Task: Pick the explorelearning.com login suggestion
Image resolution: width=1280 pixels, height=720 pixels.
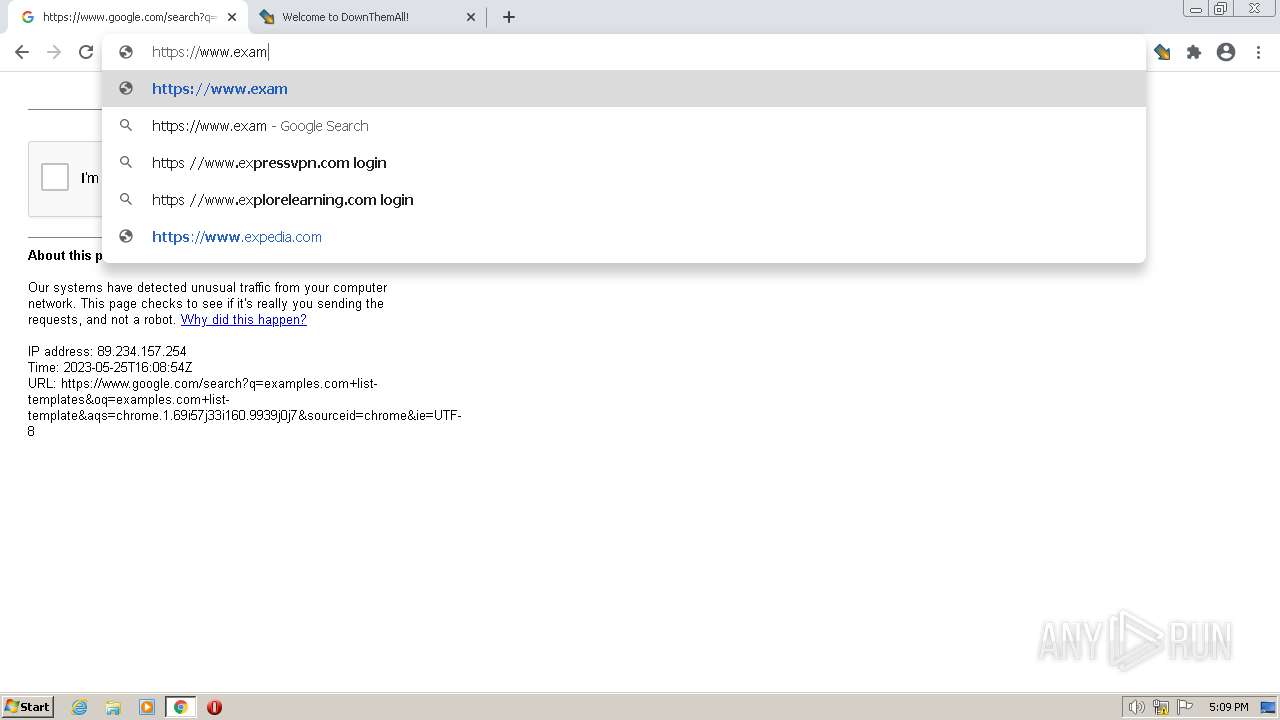Action: [624, 200]
